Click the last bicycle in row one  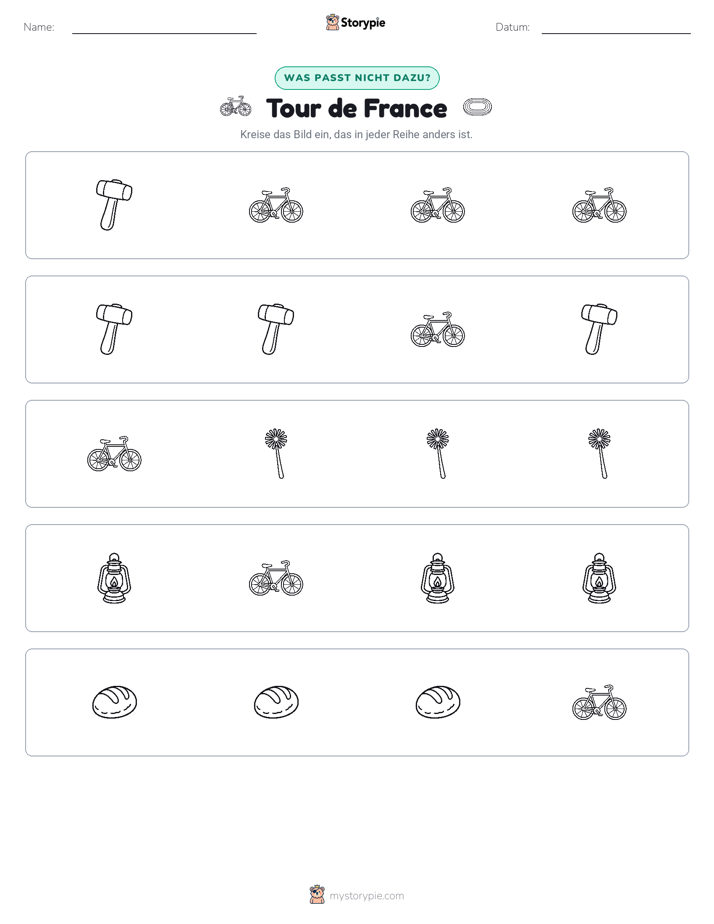click(x=599, y=205)
